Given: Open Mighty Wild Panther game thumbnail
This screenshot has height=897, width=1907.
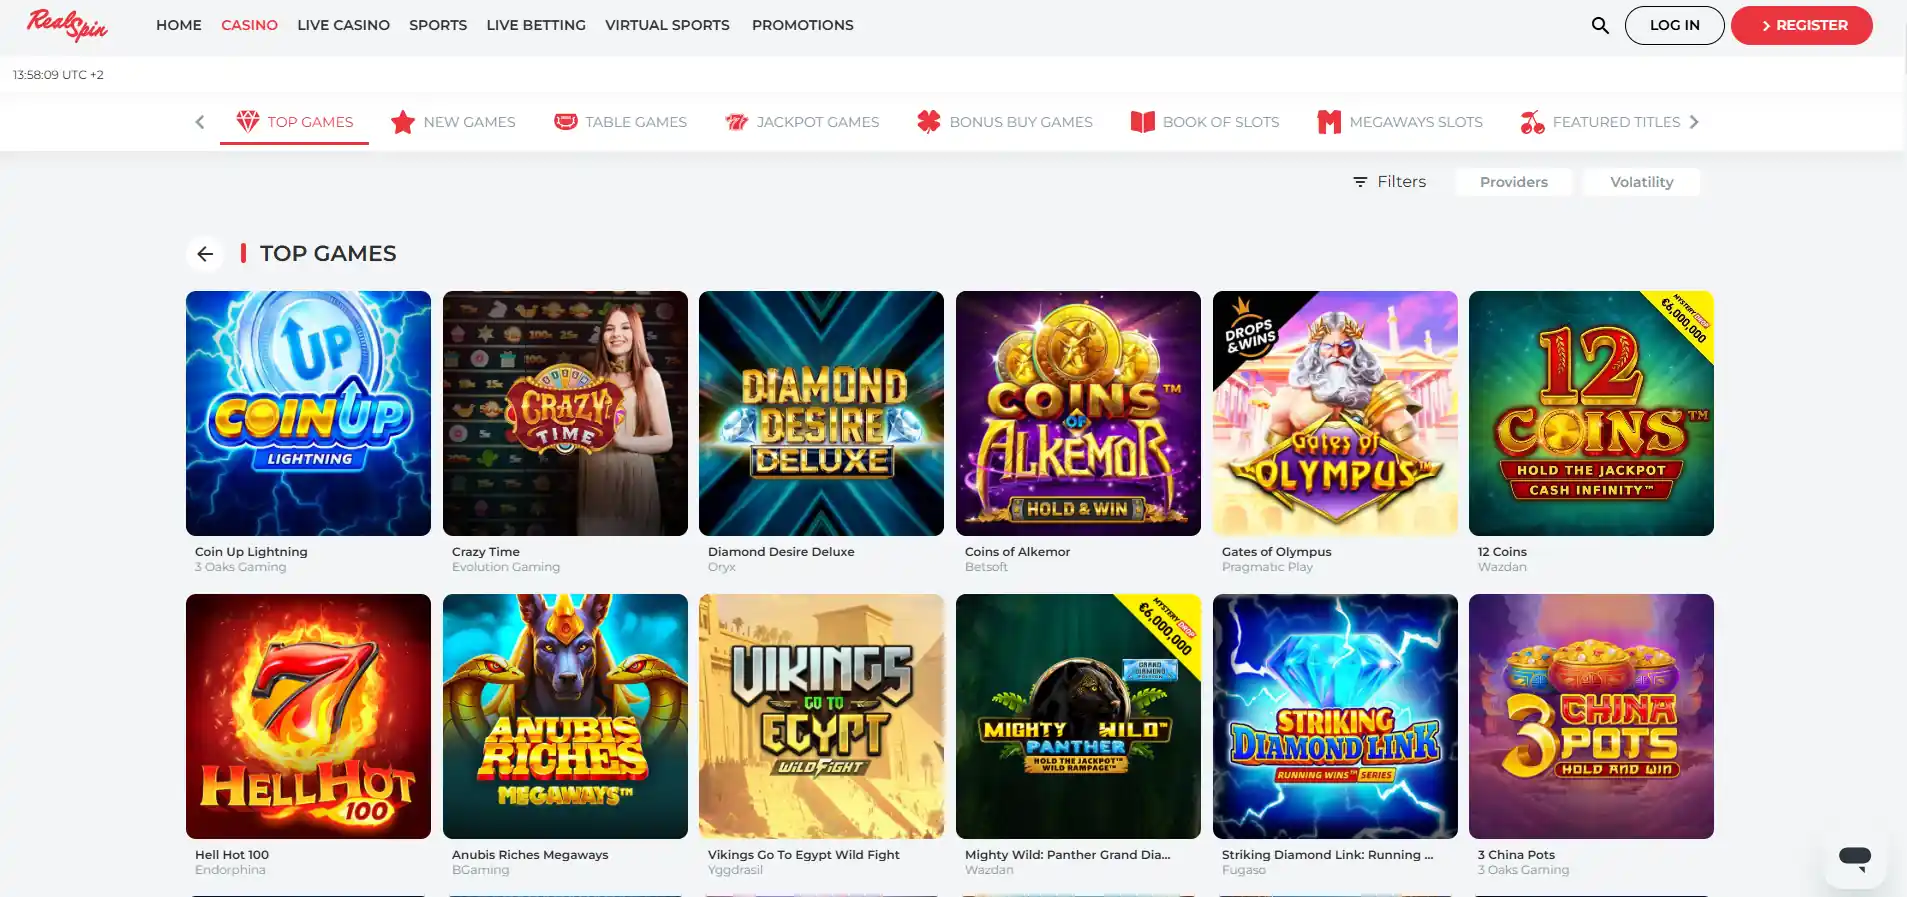Looking at the screenshot, I should 1078,716.
